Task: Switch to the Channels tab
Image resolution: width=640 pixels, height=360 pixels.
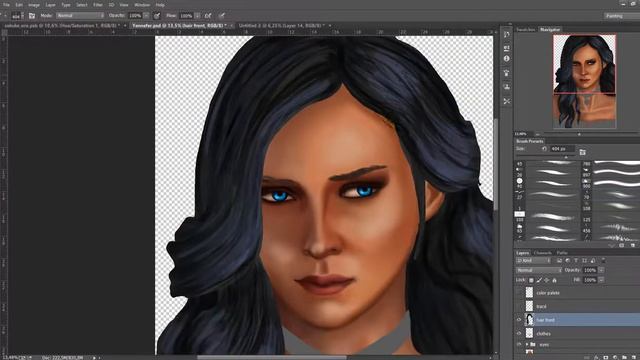Action: (542, 253)
